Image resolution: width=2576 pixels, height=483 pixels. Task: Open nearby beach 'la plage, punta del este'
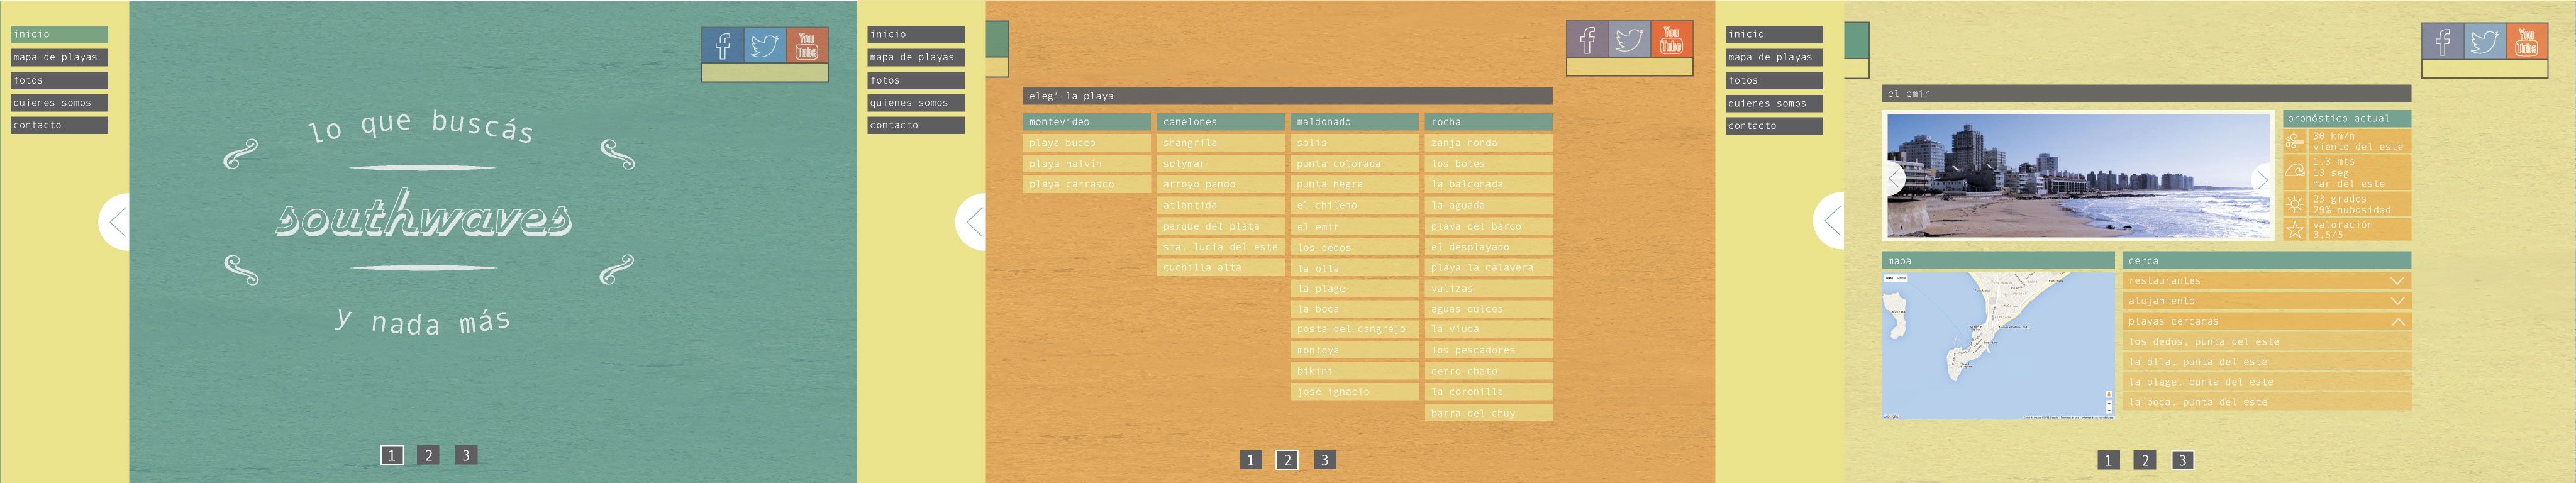pos(2267,382)
